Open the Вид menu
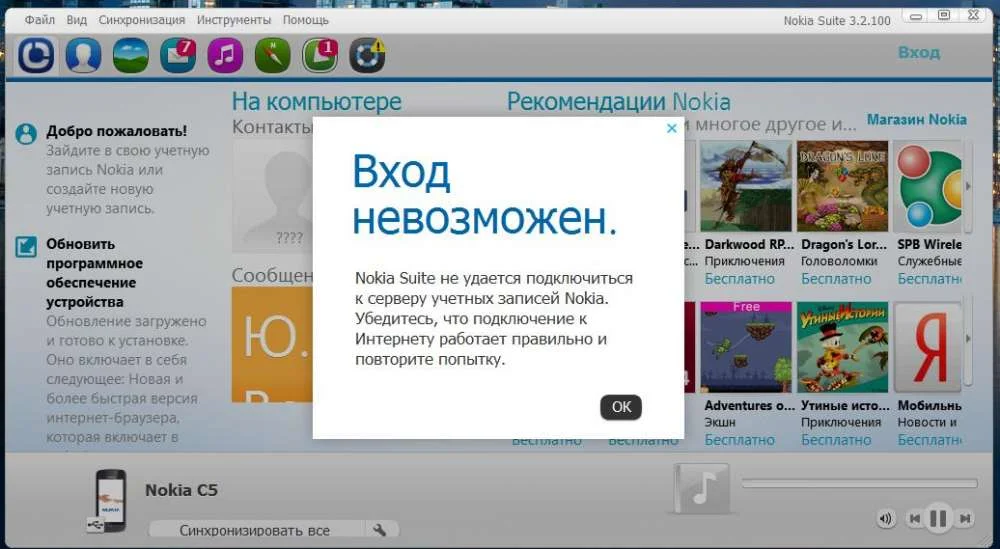This screenshot has height=549, width=1000. (77, 20)
